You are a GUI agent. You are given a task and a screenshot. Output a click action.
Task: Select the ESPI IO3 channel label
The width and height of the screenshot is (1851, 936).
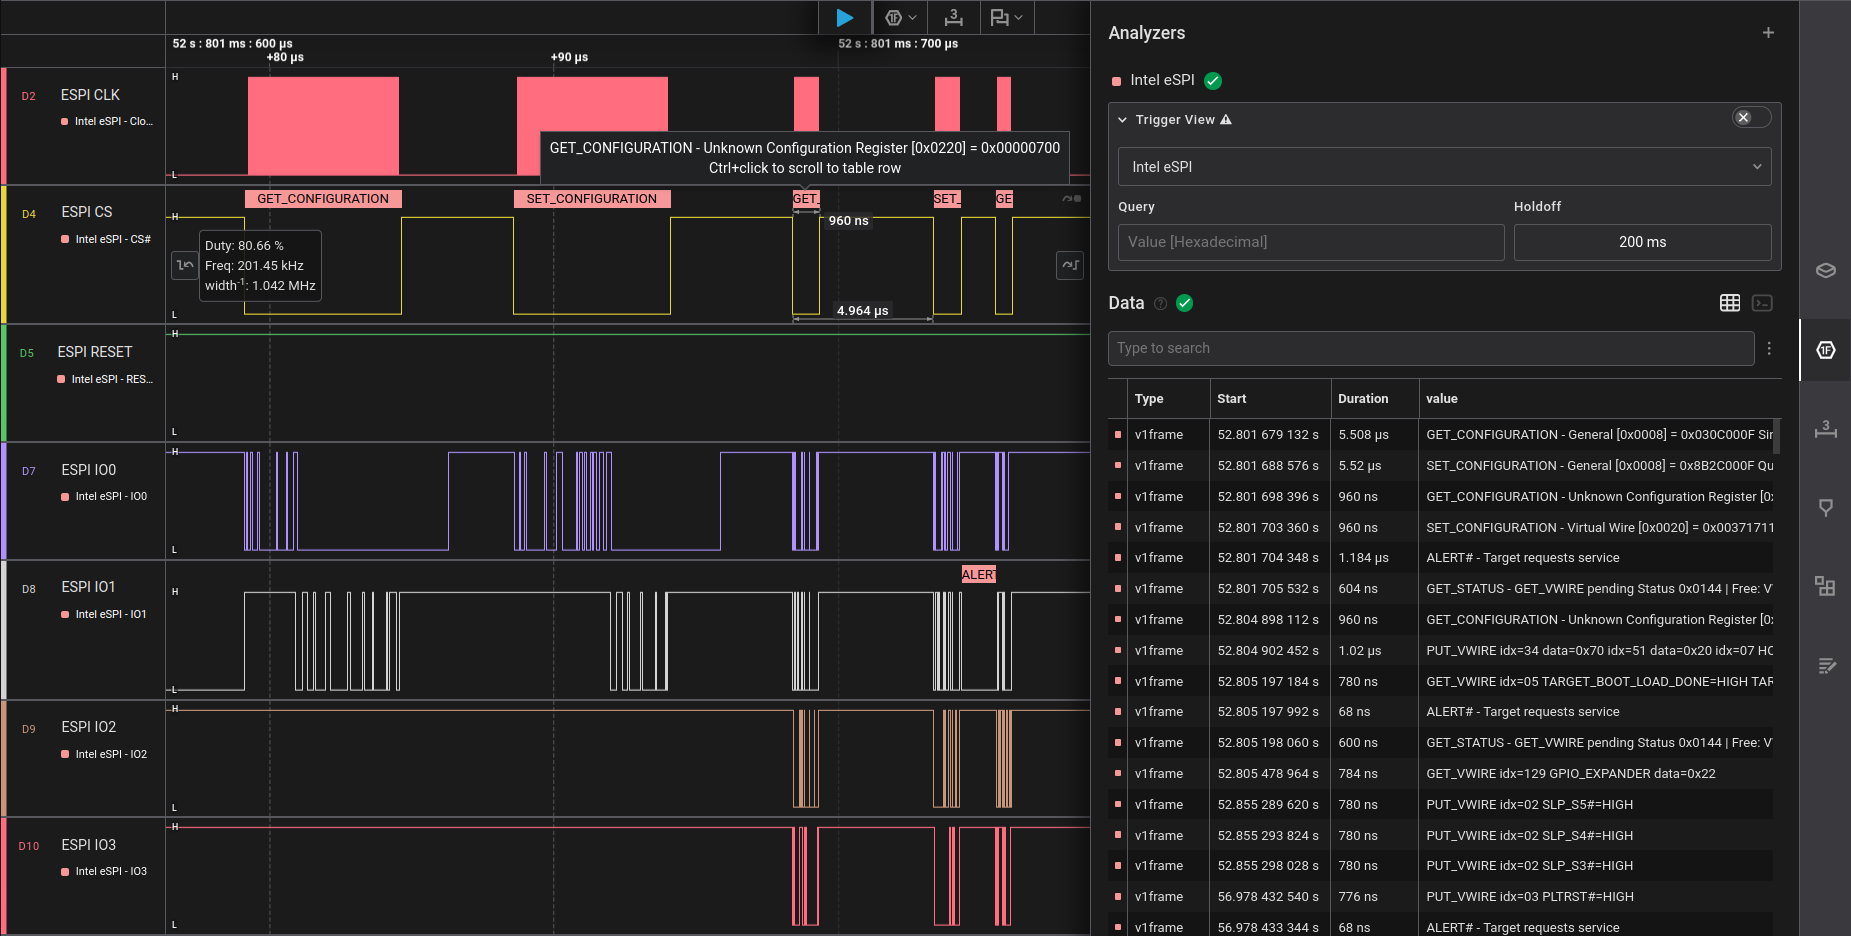coord(89,845)
